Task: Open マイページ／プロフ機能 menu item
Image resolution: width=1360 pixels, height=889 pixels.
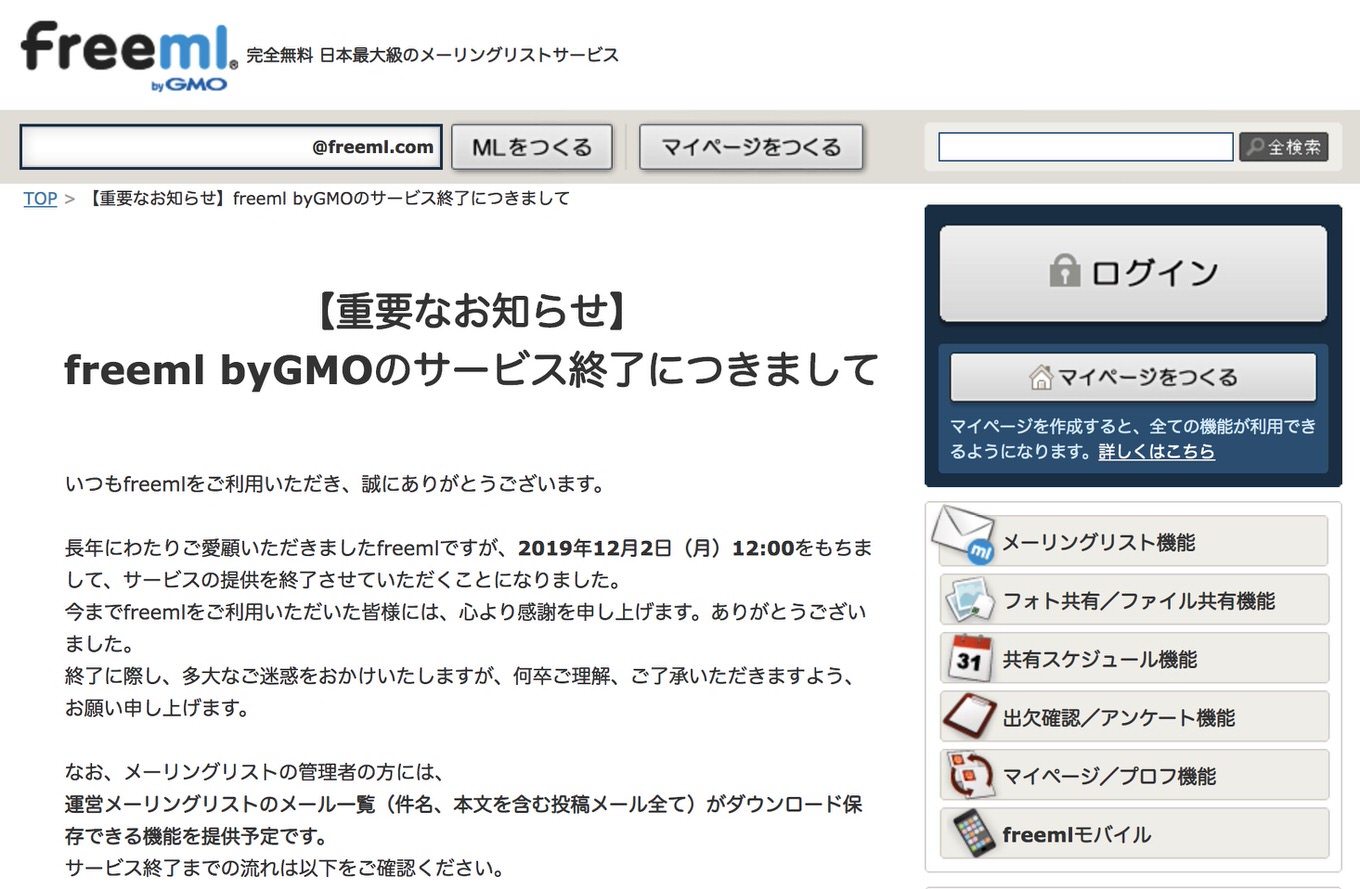Action: tap(1133, 775)
